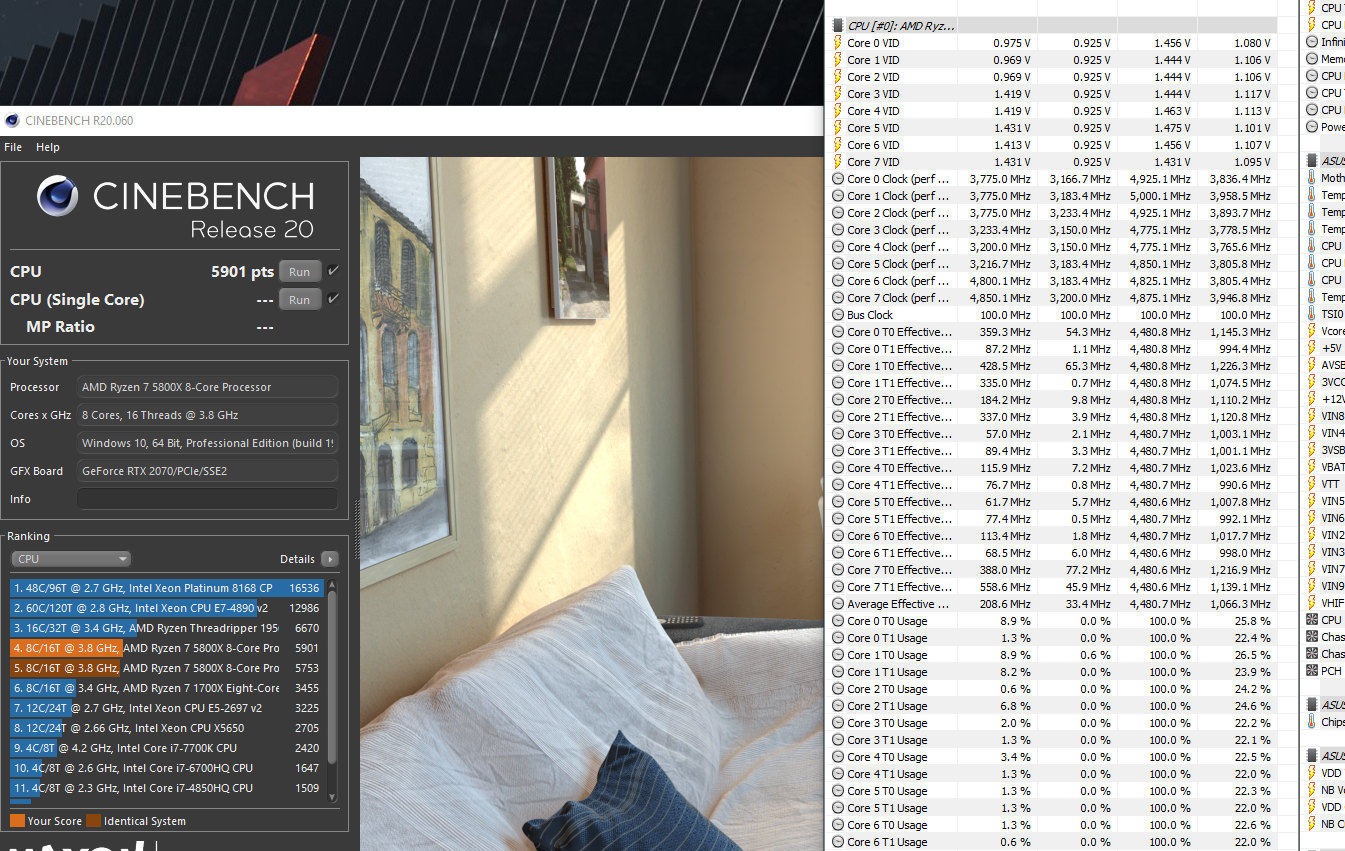This screenshot has width=1345, height=851.
Task: Click the Core 0 Clock sensor icon
Action: pos(838,179)
